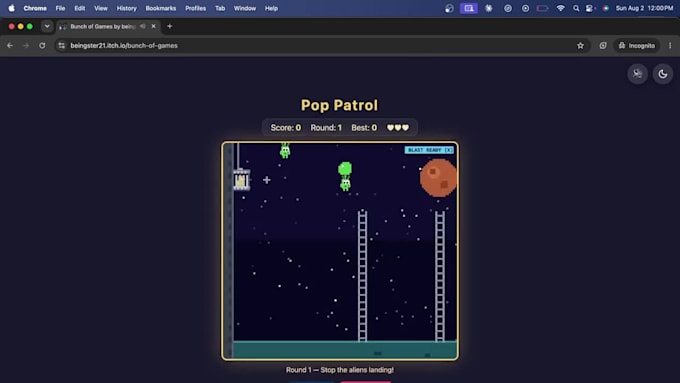Open the View menu

[101, 8]
